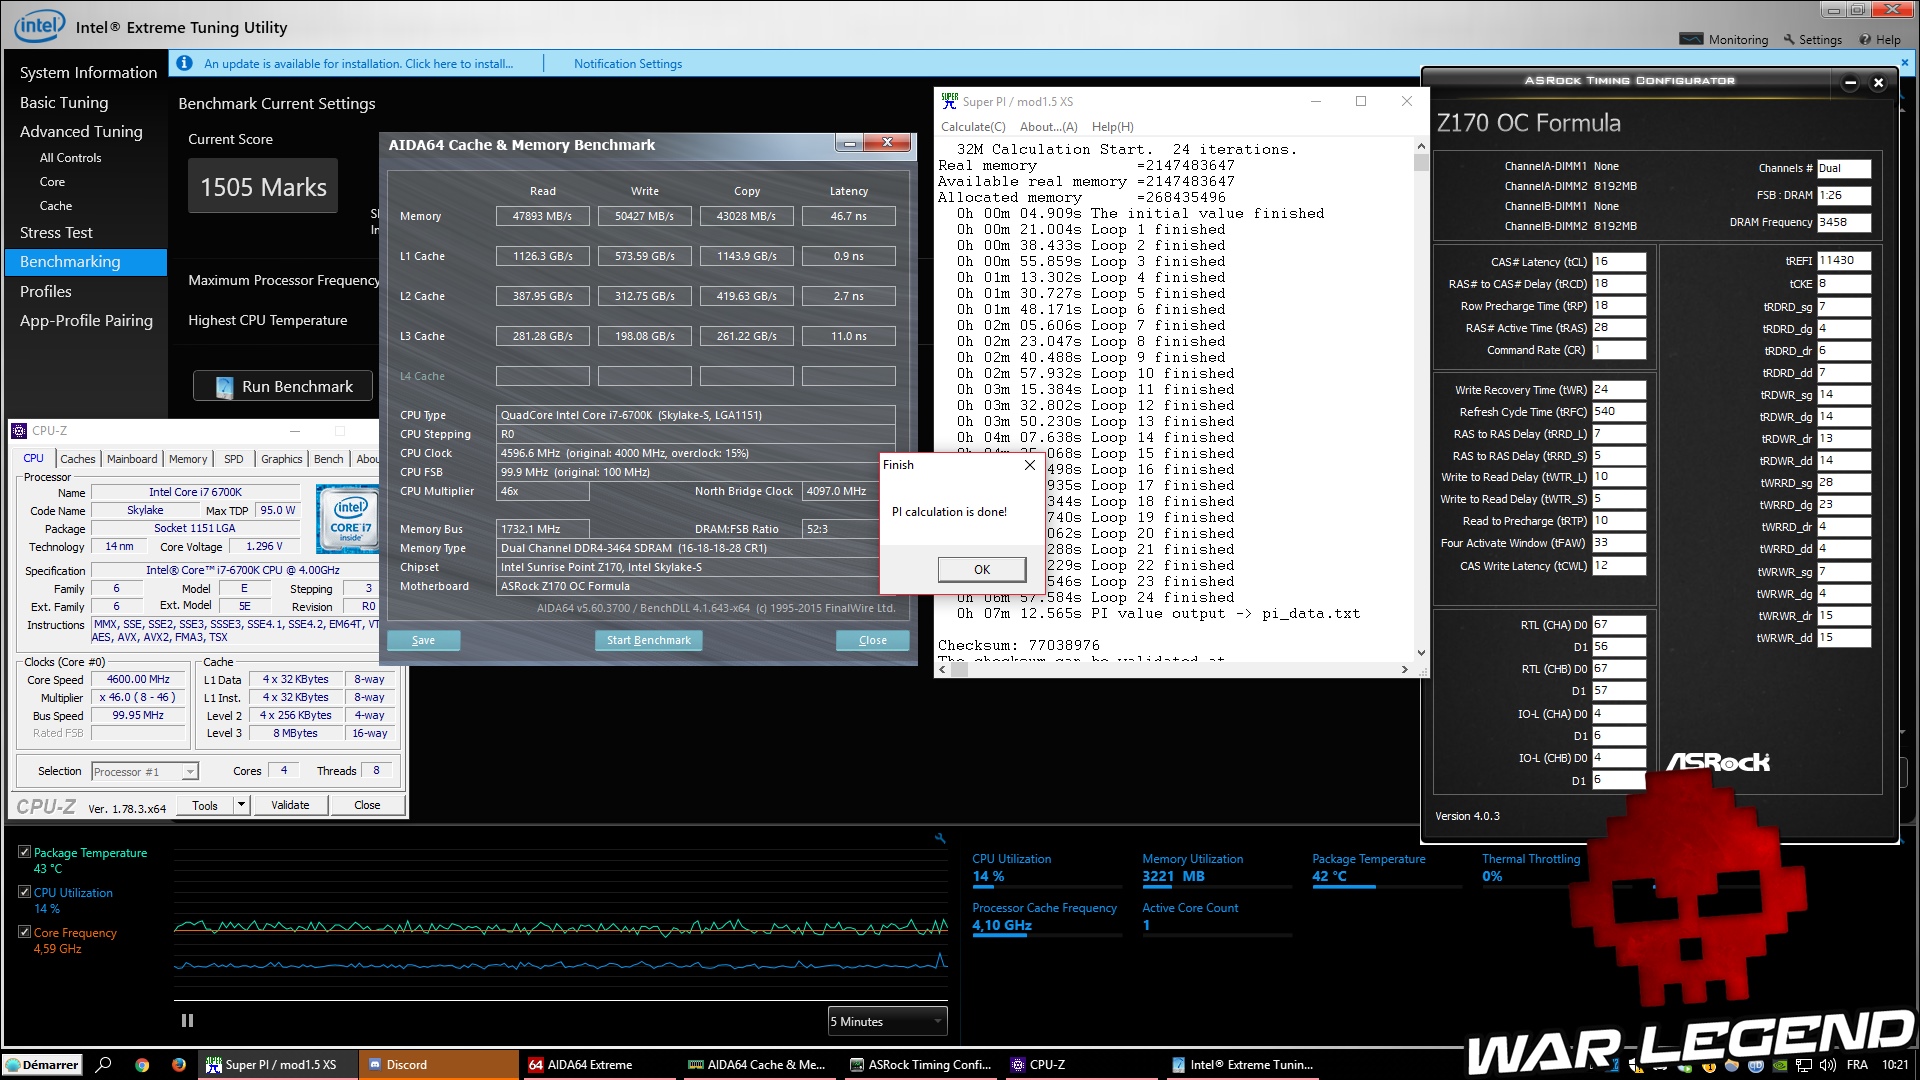Uncheck the Package Temperature checkbox
This screenshot has width=1920, height=1080.
[24, 852]
